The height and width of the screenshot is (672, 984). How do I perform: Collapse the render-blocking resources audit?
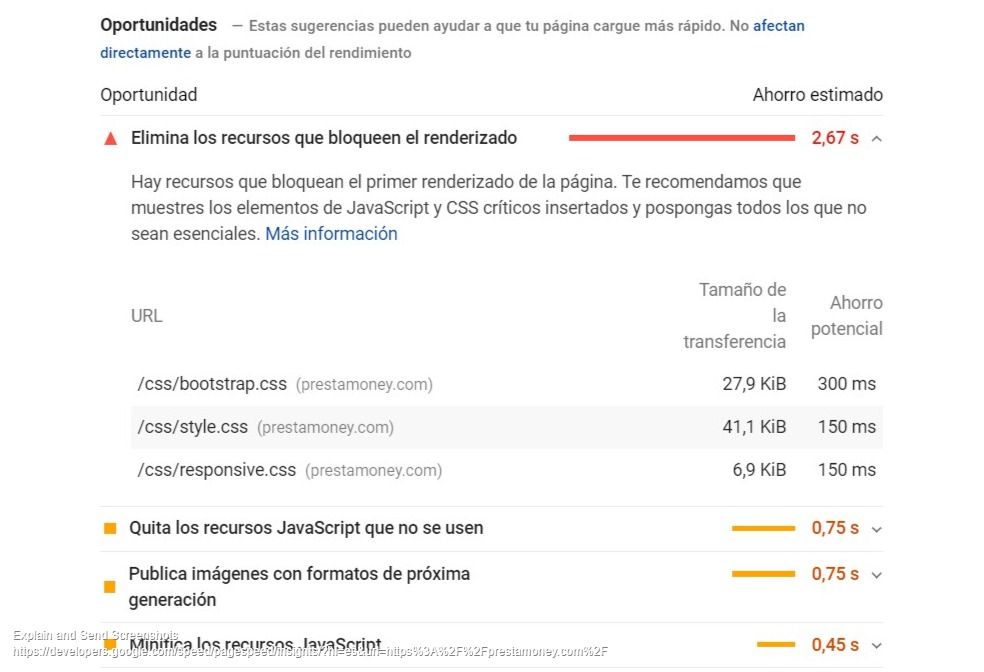point(877,139)
